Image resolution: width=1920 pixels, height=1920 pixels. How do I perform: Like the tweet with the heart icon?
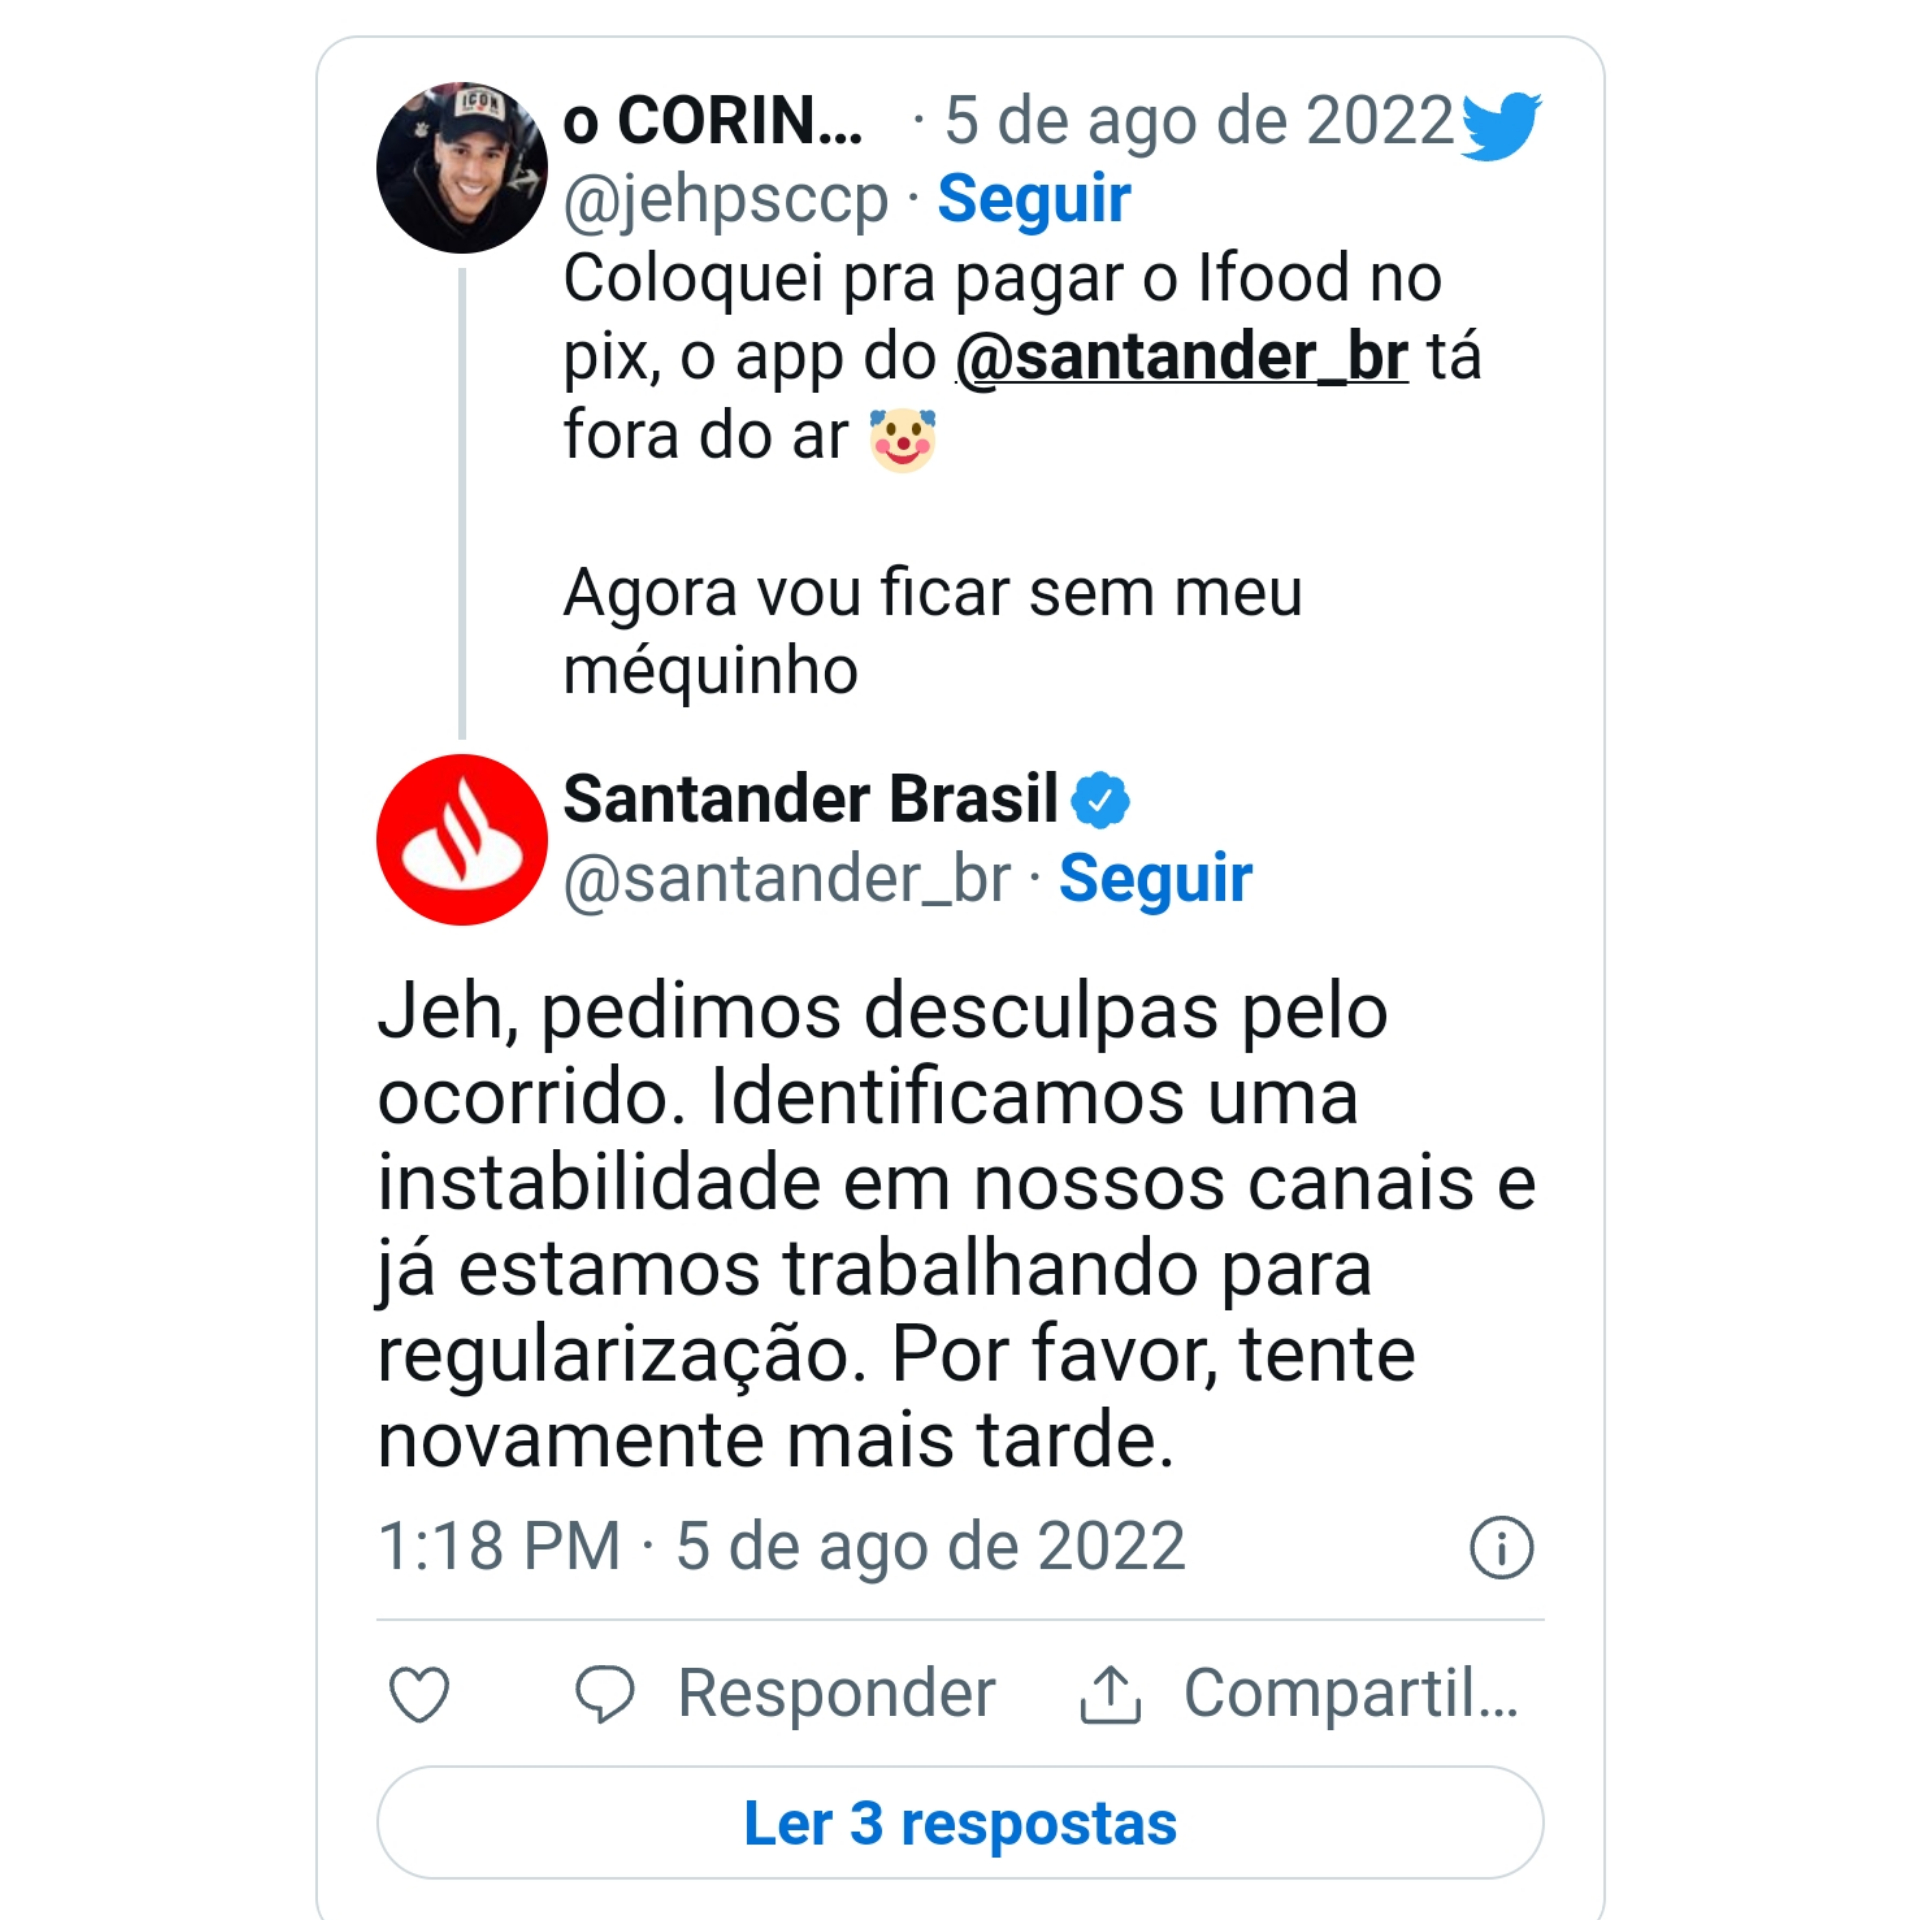[x=419, y=1694]
